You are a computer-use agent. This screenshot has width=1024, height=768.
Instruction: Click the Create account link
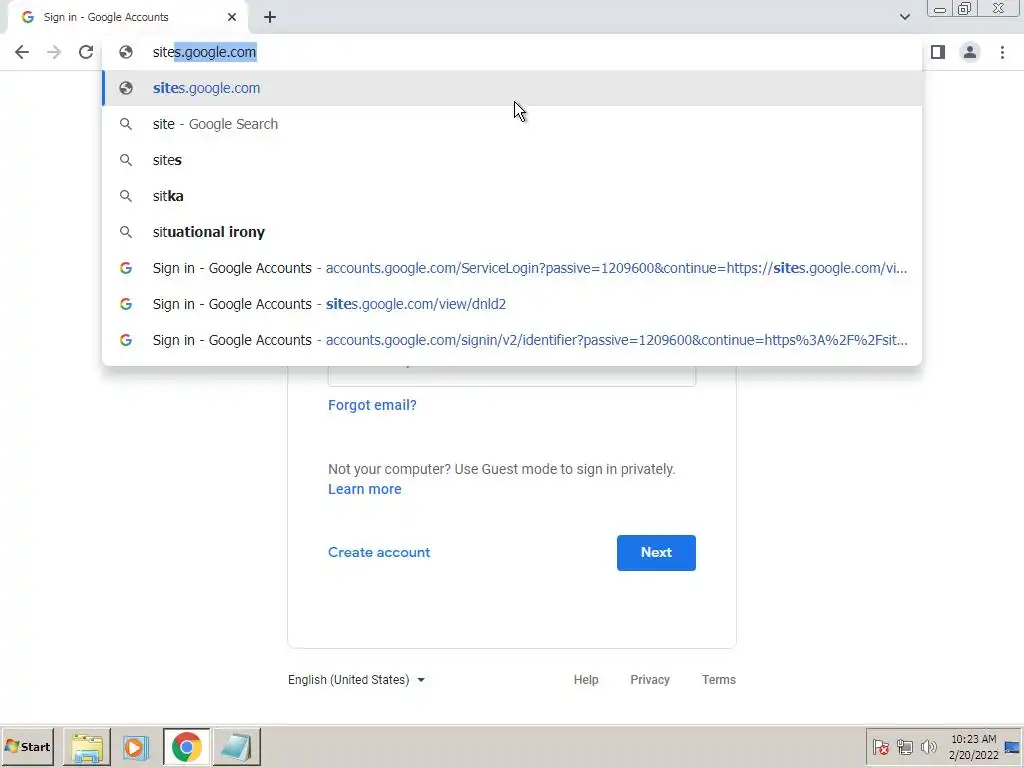tap(379, 552)
